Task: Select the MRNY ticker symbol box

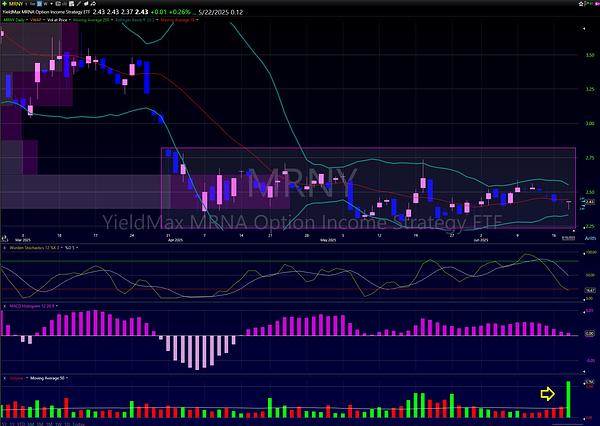Action: [x=16, y=4]
